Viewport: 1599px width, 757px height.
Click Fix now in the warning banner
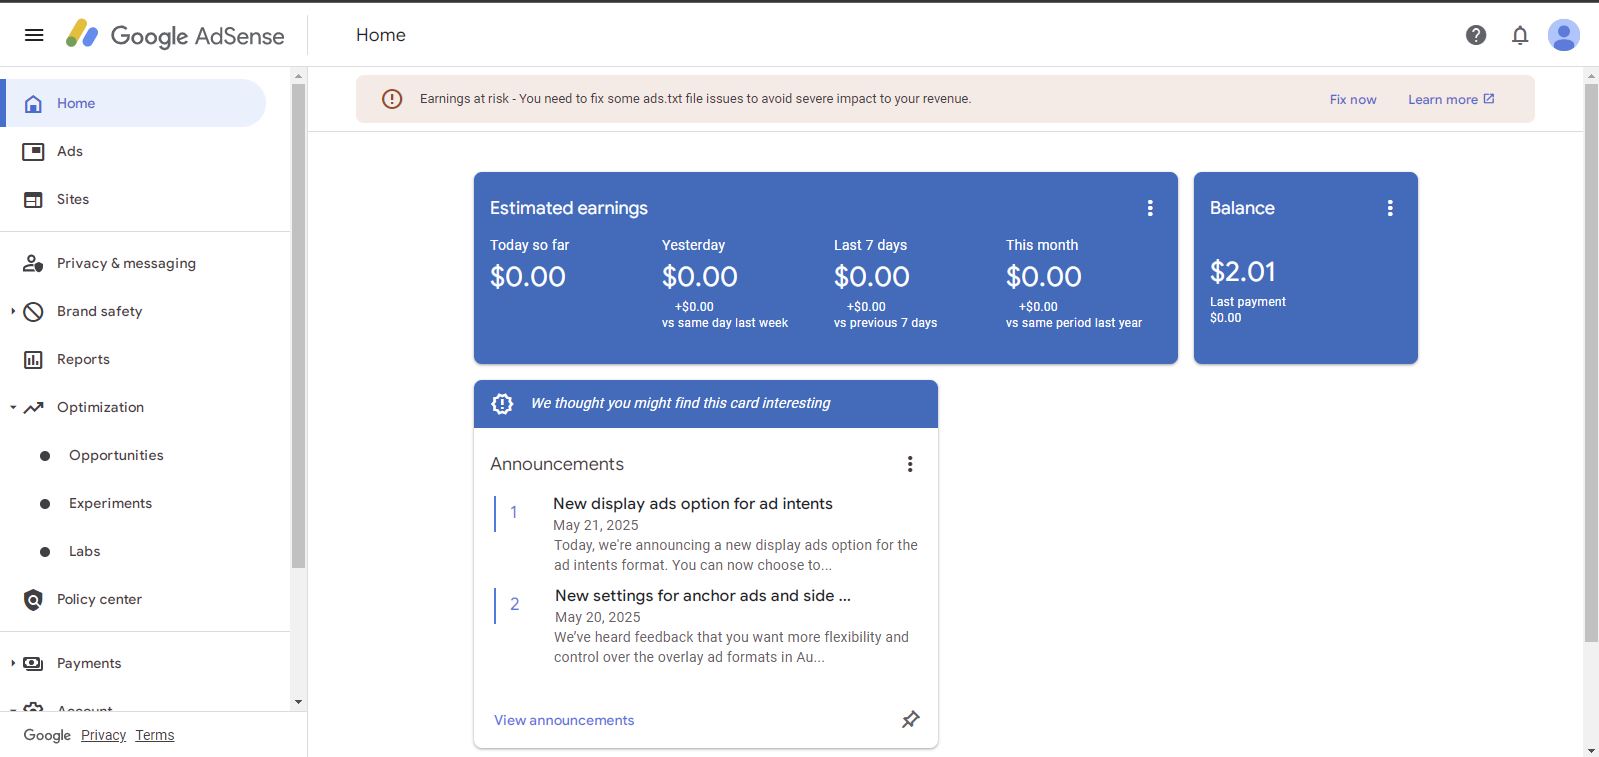click(1353, 99)
